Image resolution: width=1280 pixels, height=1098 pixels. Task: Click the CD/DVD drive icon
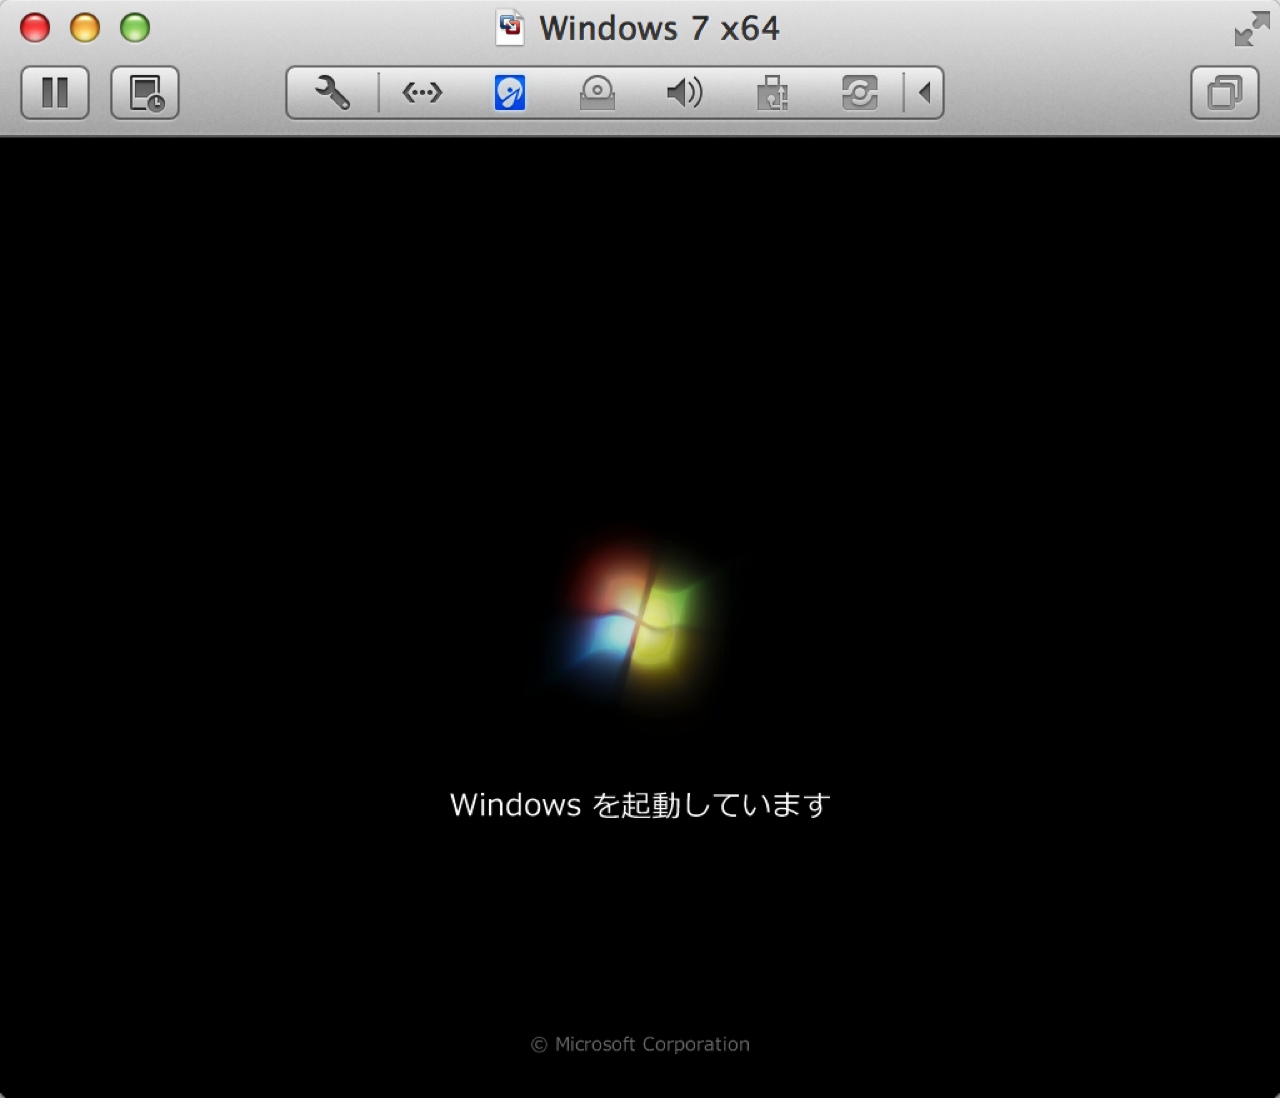pos(597,93)
